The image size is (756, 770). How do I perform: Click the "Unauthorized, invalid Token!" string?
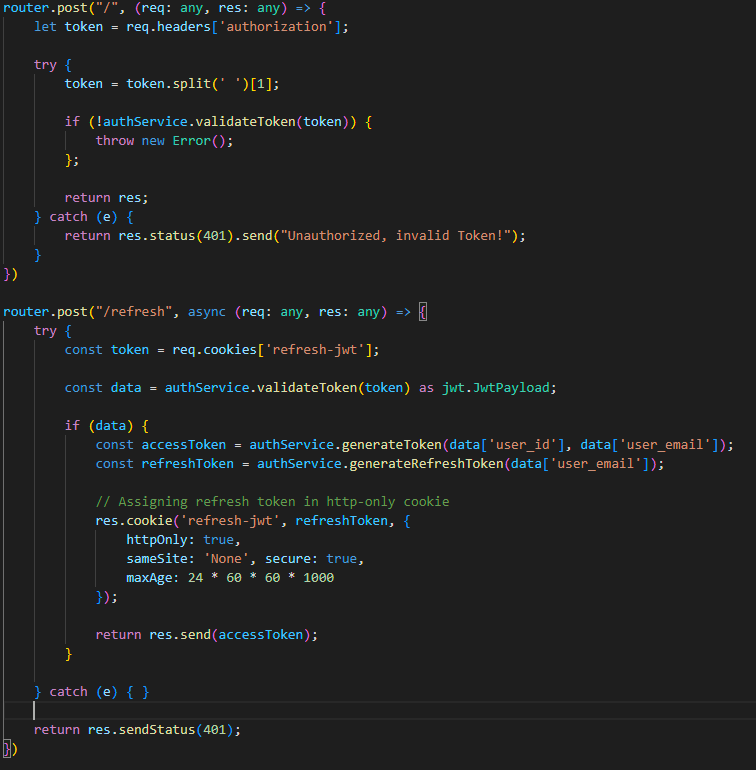pyautogui.click(x=395, y=236)
